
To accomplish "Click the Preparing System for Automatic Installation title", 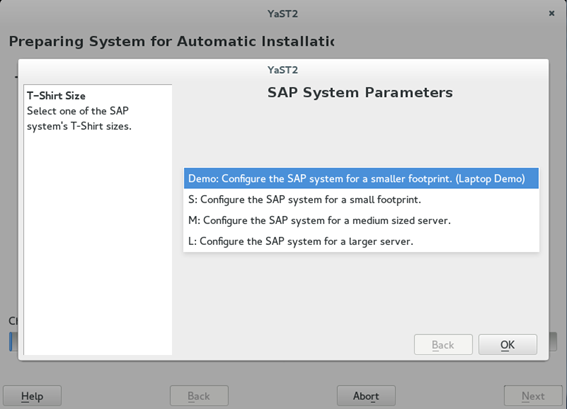I will click(x=171, y=41).
